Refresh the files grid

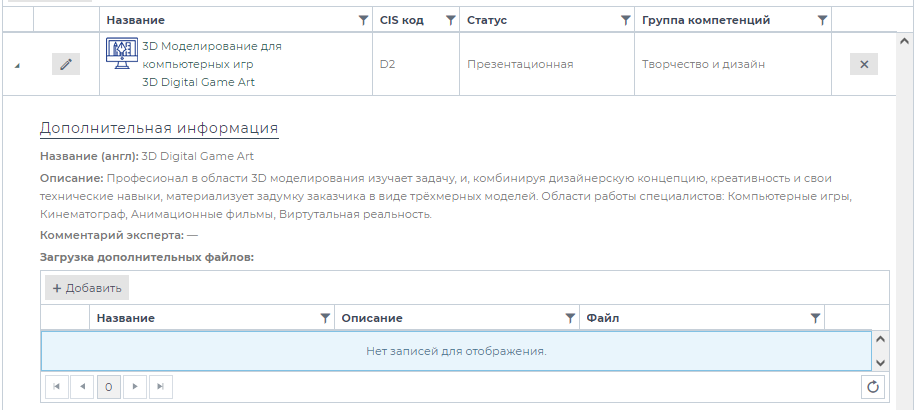pos(872,387)
